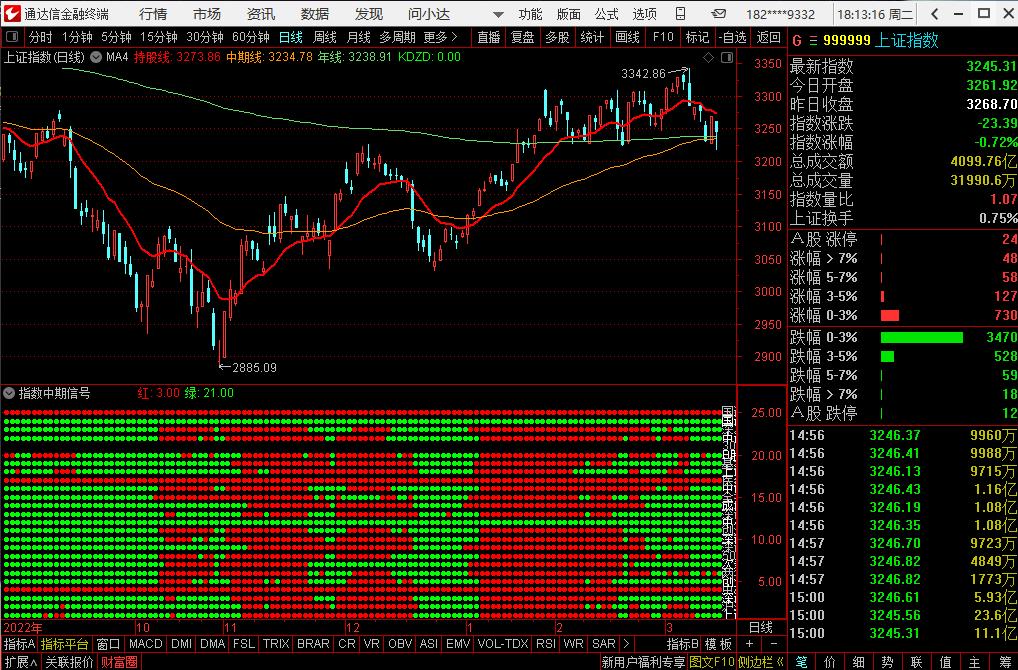Switch to 60分钟 period

pos(251,38)
